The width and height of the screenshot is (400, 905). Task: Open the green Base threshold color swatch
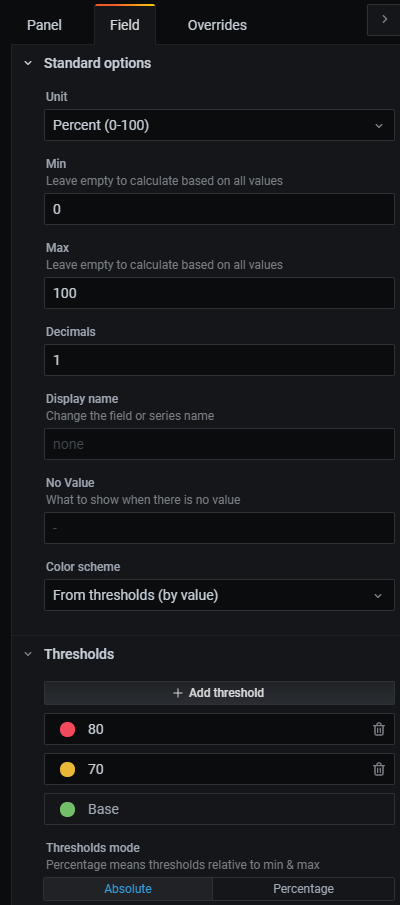68,809
